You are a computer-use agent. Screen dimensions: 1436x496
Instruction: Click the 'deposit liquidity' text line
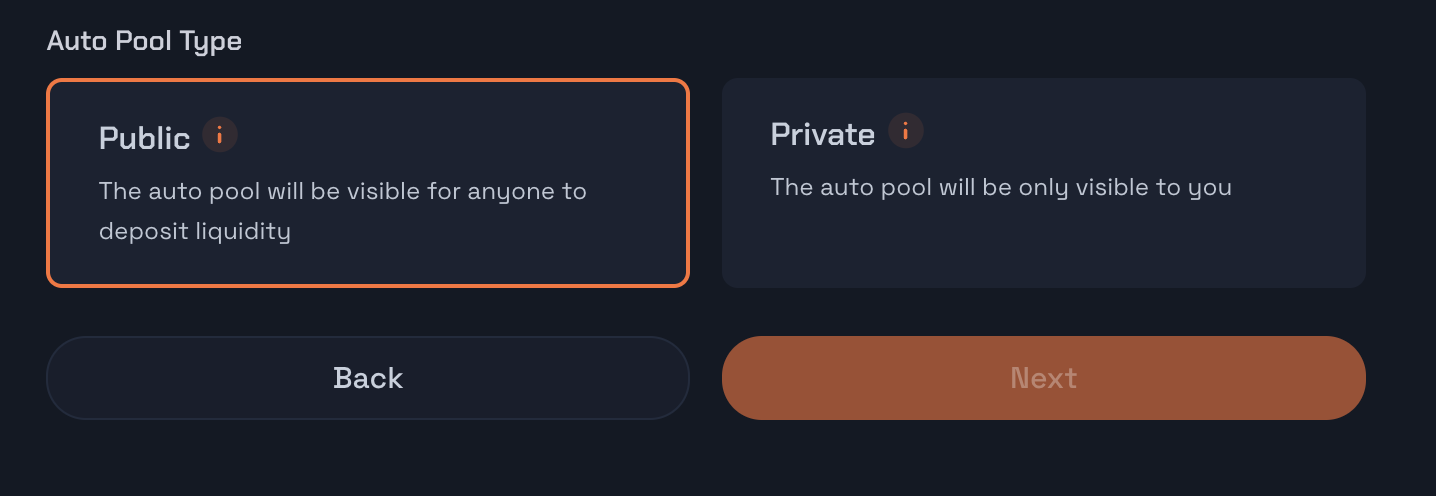195,232
